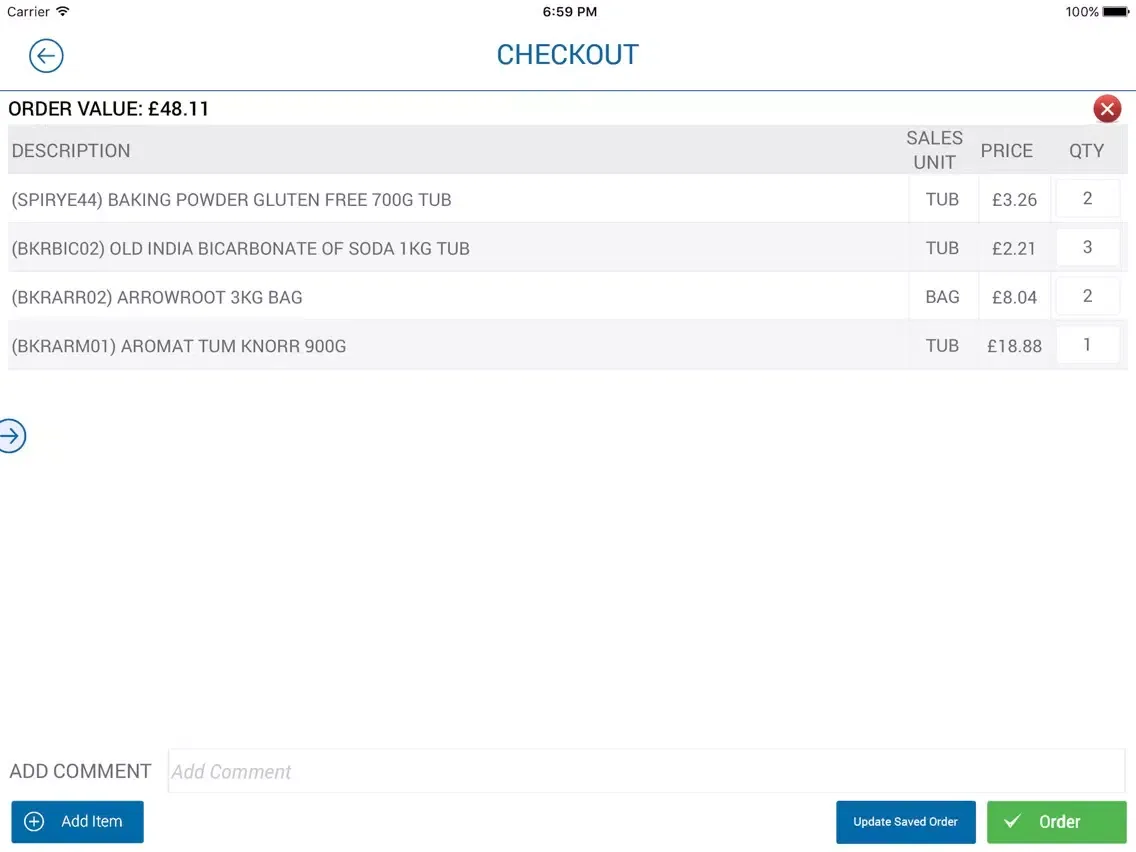Image resolution: width=1136 pixels, height=852 pixels.
Task: Click the £3.26 price cell
Action: tap(1014, 199)
